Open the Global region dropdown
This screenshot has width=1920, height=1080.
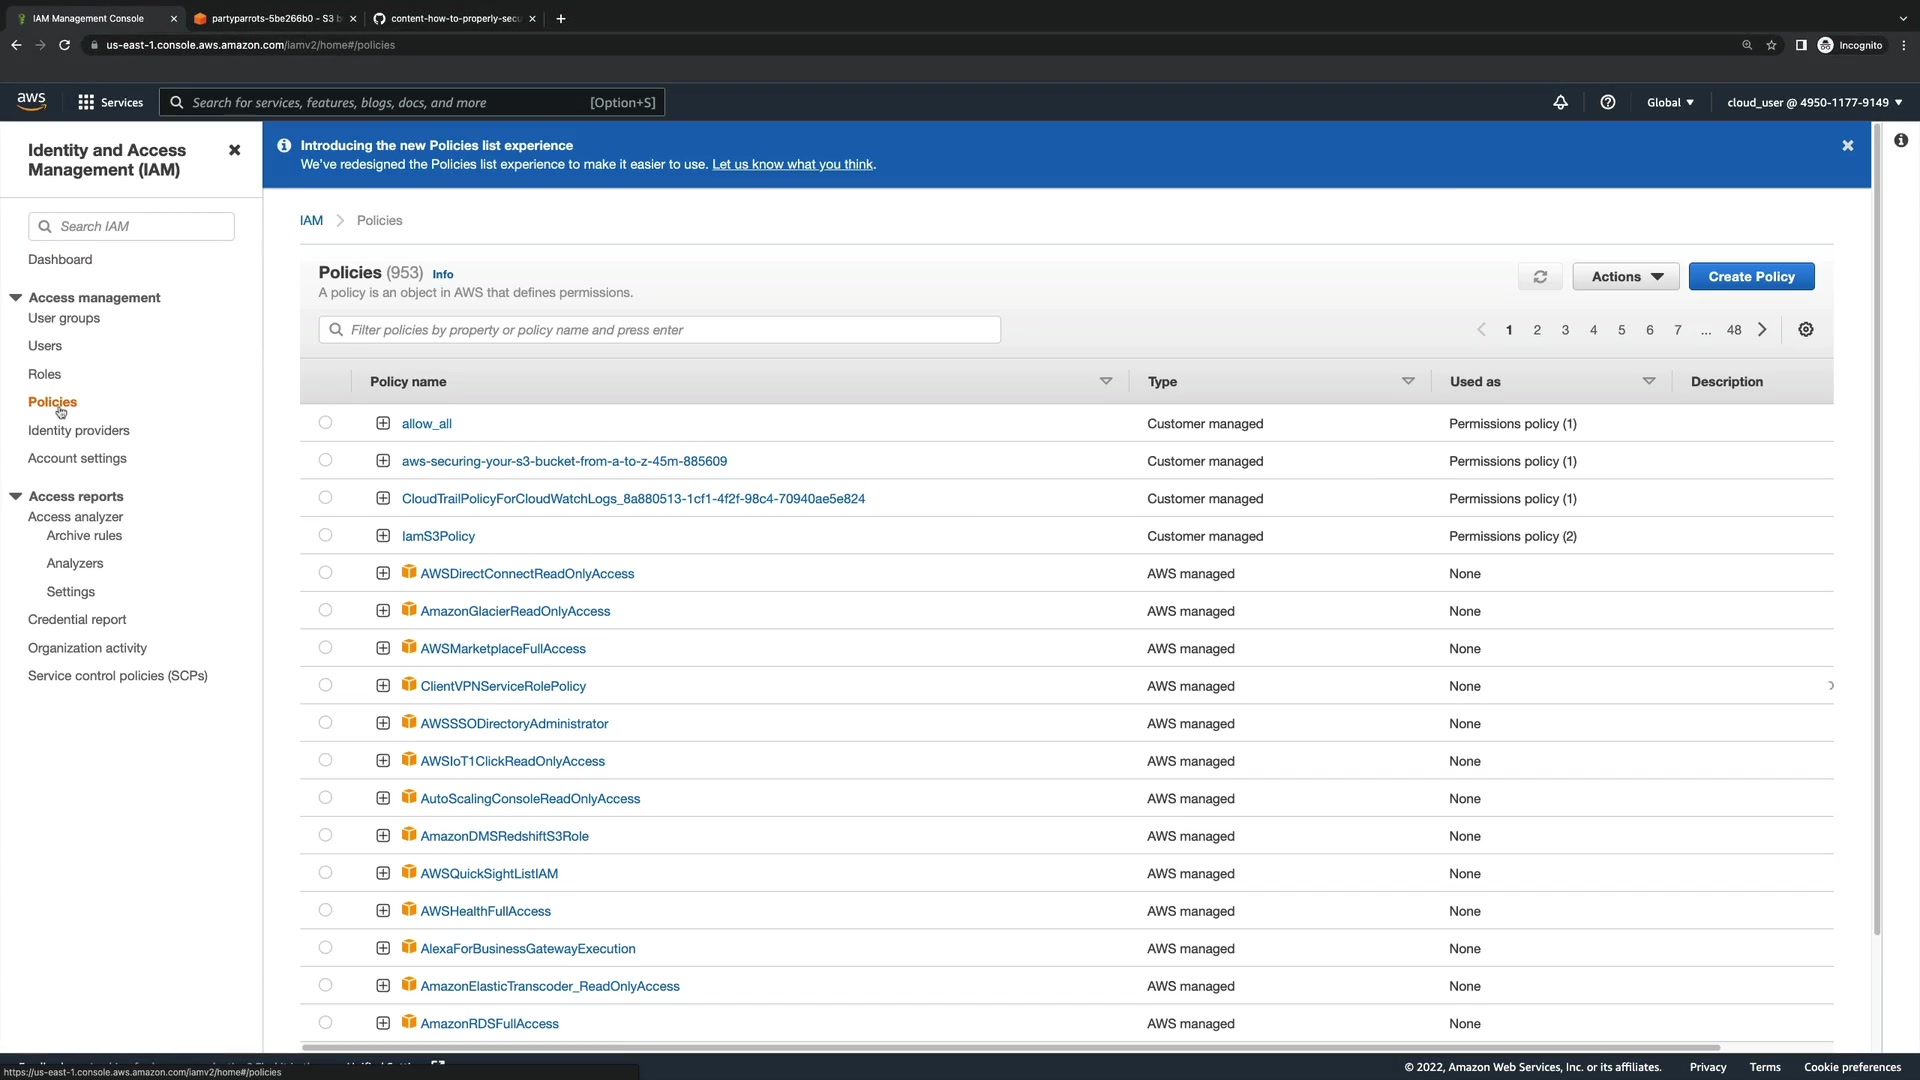tap(1669, 102)
